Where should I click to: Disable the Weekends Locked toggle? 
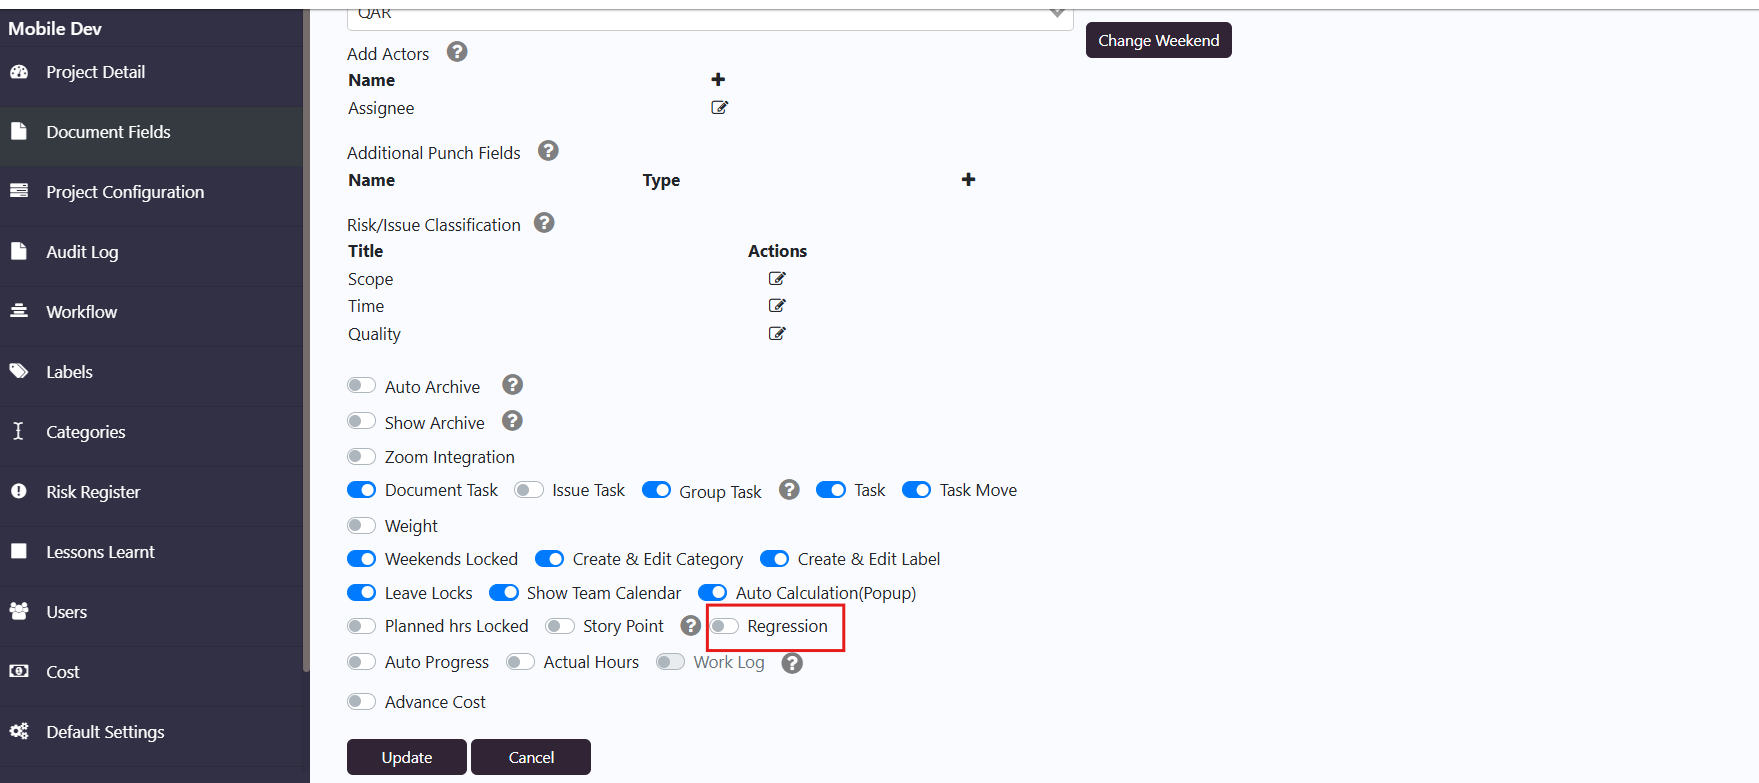pyautogui.click(x=361, y=559)
